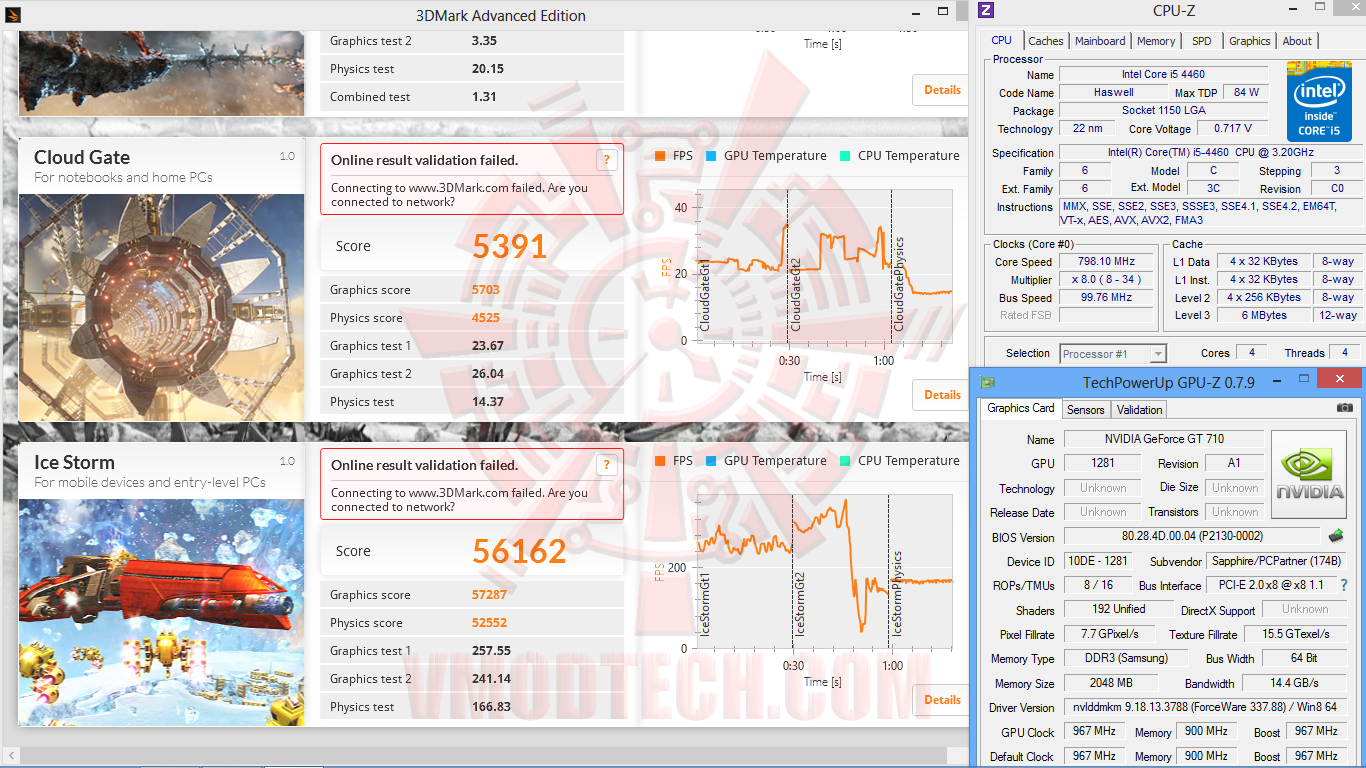Viewport: 1366px width, 768px height.
Task: Open the SPD tab in CPU-Z
Action: point(1201,41)
